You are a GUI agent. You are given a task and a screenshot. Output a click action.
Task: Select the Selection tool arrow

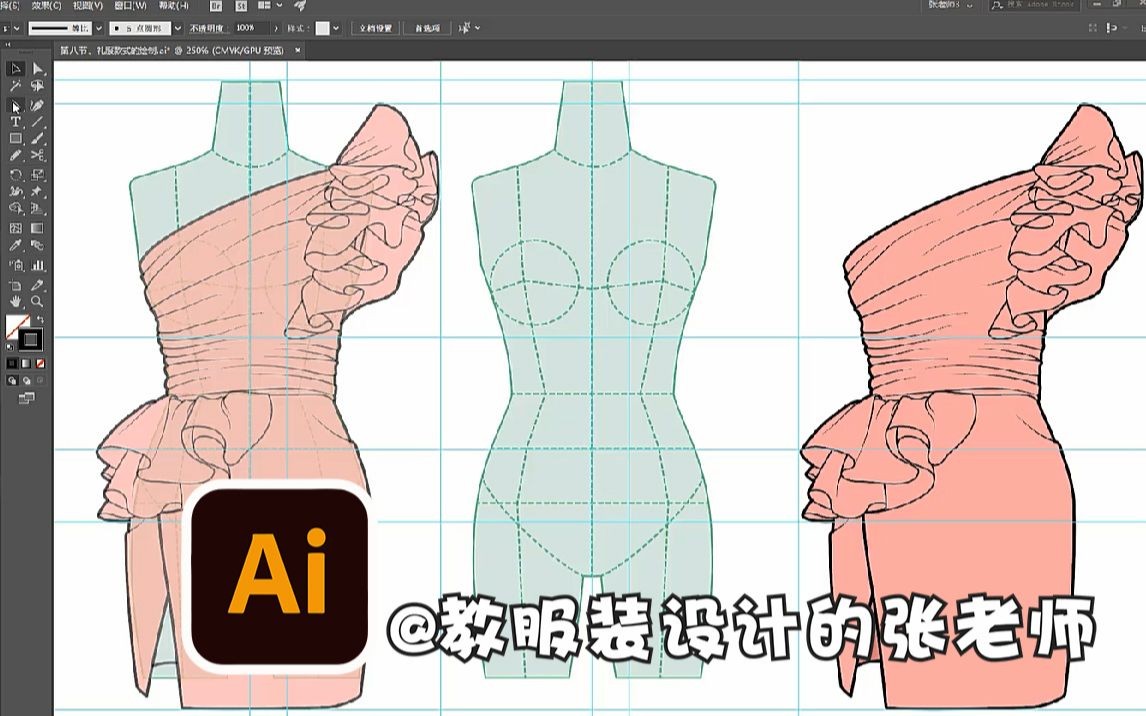pos(15,66)
